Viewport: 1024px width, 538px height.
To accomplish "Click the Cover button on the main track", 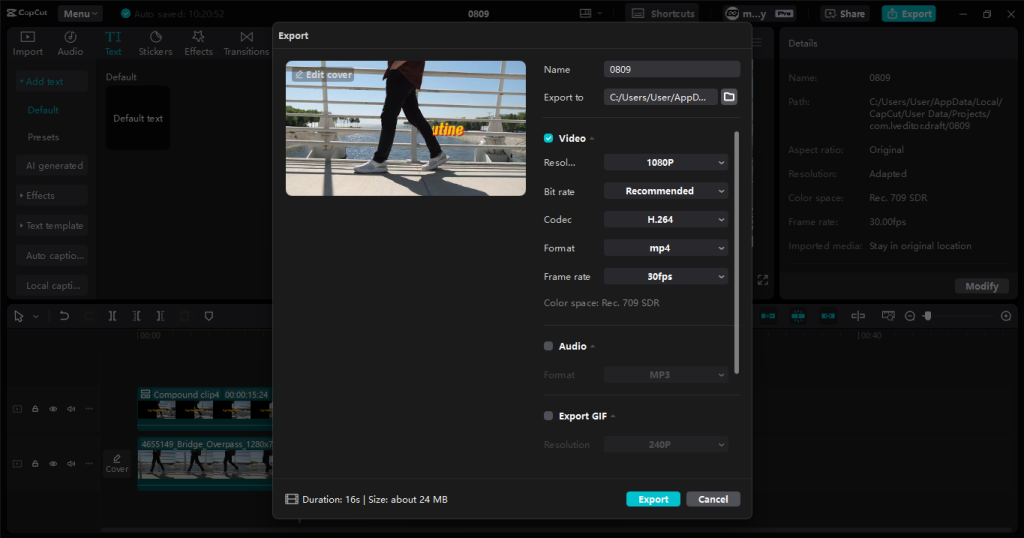I will pos(117,463).
